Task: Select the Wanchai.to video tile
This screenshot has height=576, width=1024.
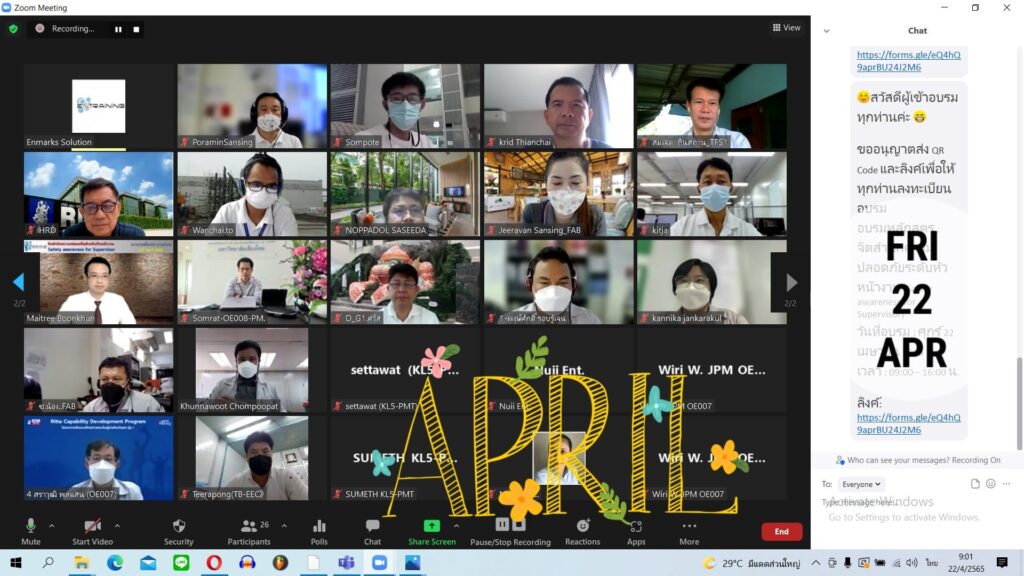Action: tap(252, 194)
